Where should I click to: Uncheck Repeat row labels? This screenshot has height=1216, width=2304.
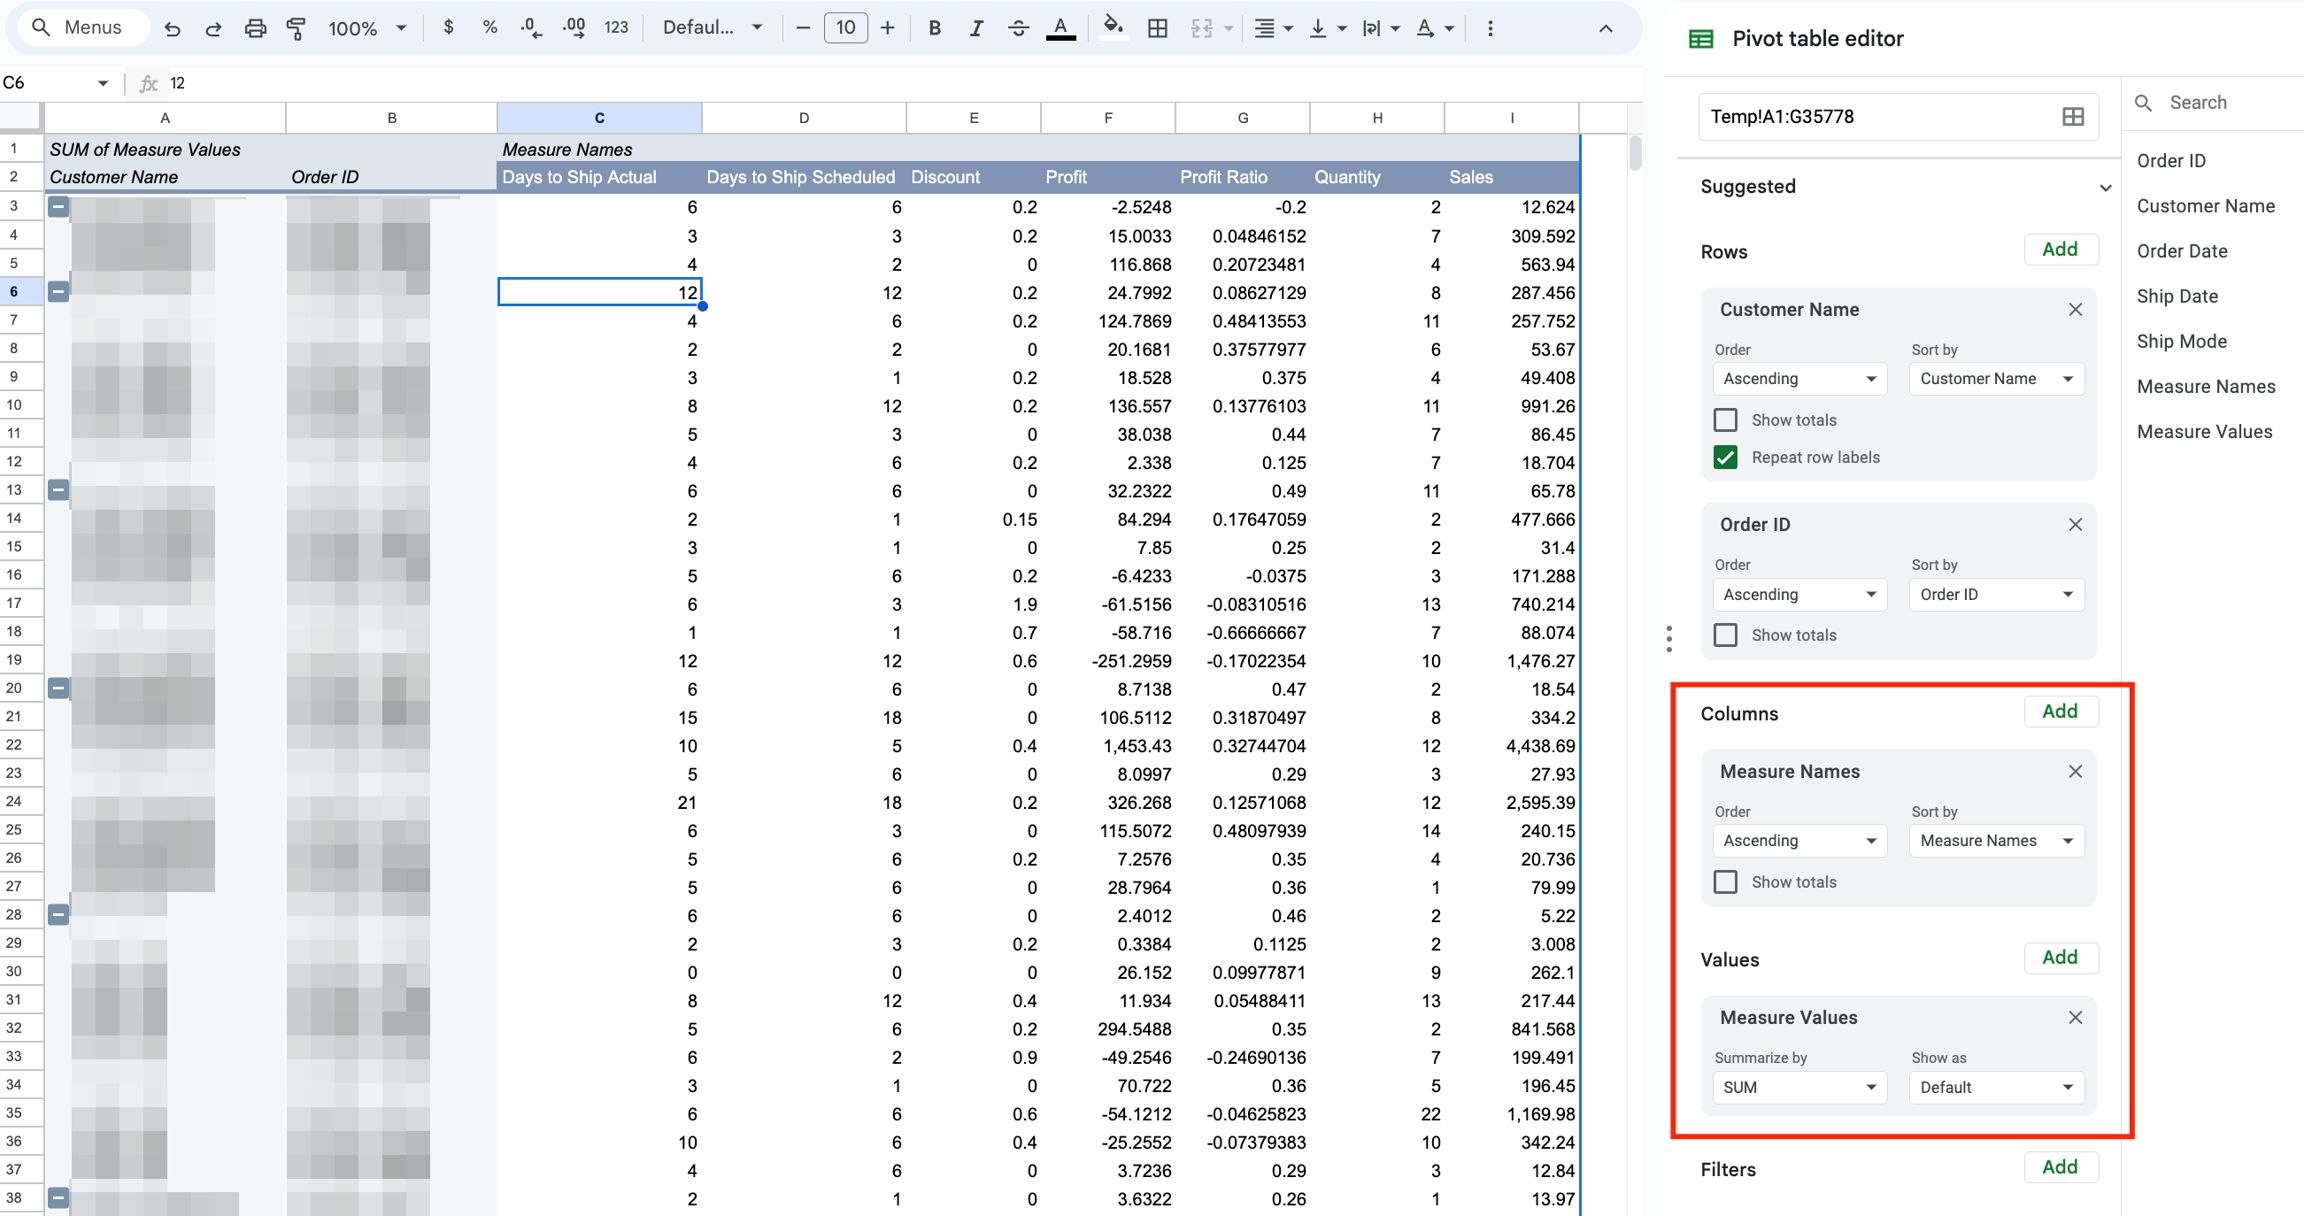pos(1726,457)
